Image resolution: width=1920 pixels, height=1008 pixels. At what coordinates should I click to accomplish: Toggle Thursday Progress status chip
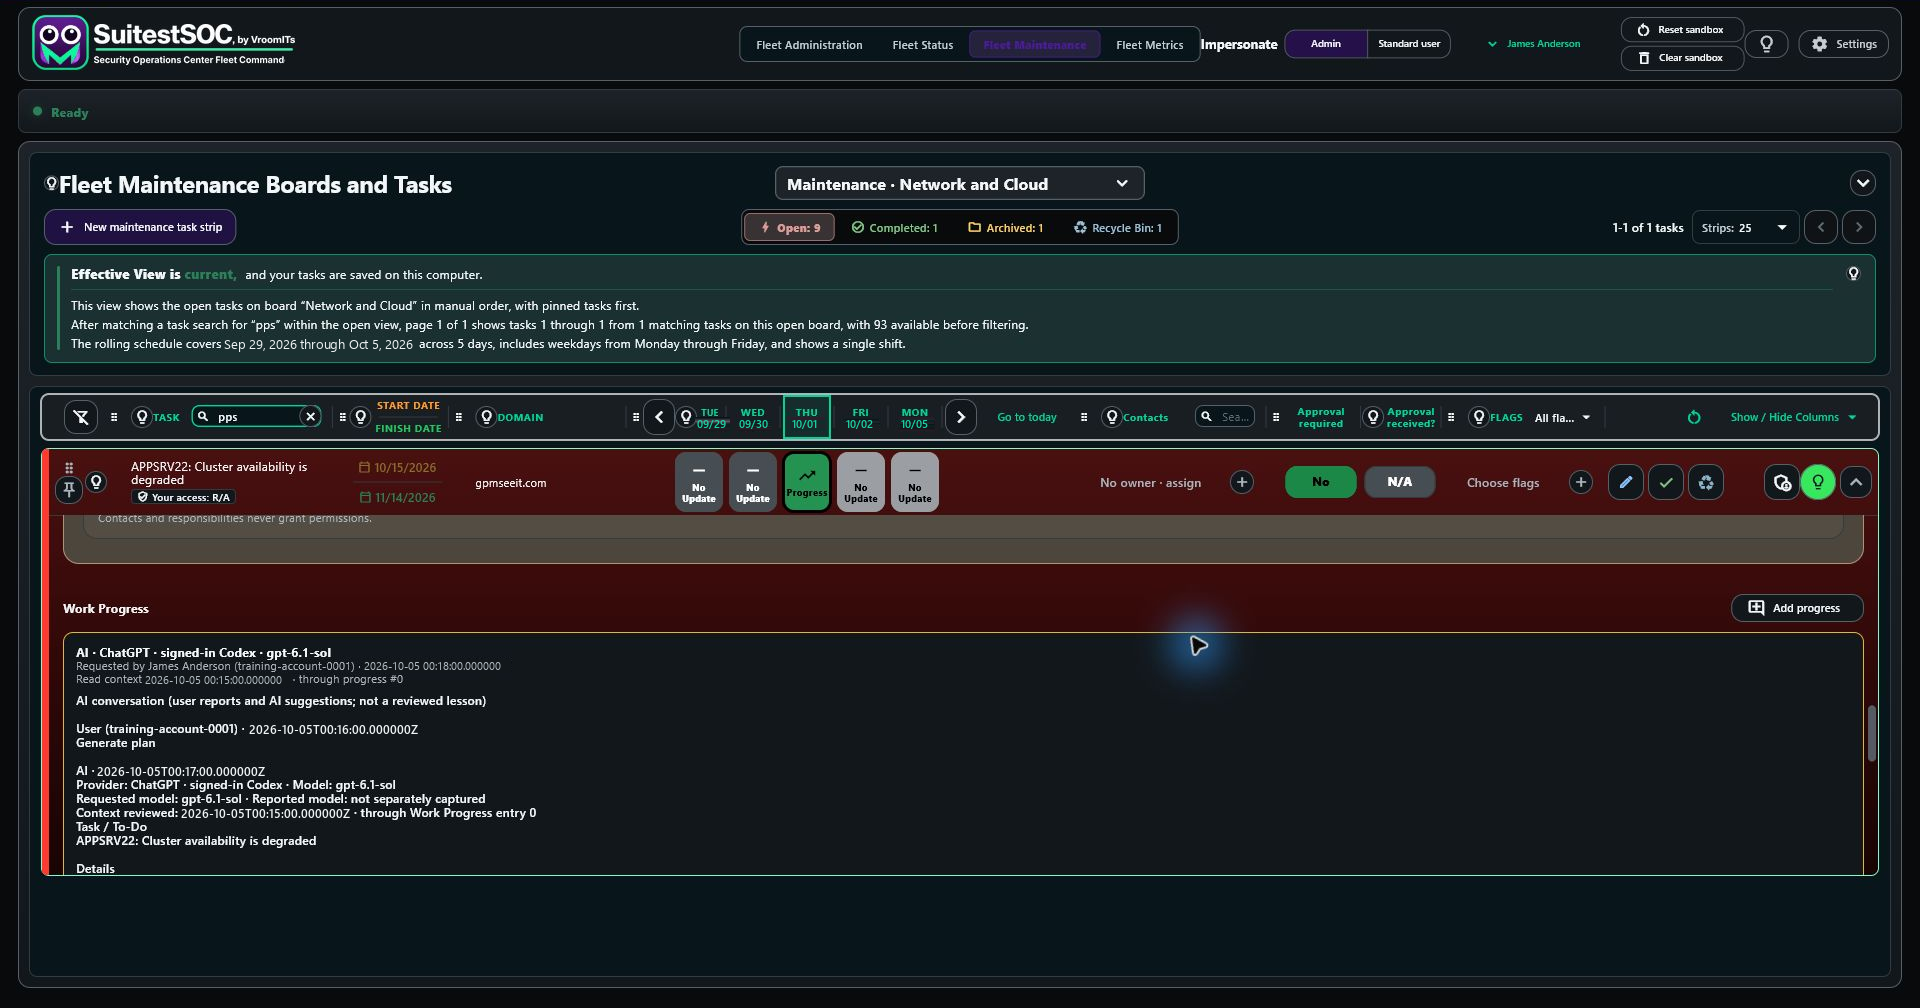pos(807,482)
